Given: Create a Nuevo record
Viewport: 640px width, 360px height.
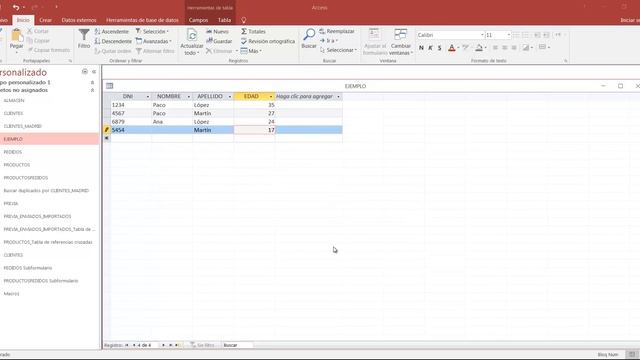Looking at the screenshot, I should 218,31.
